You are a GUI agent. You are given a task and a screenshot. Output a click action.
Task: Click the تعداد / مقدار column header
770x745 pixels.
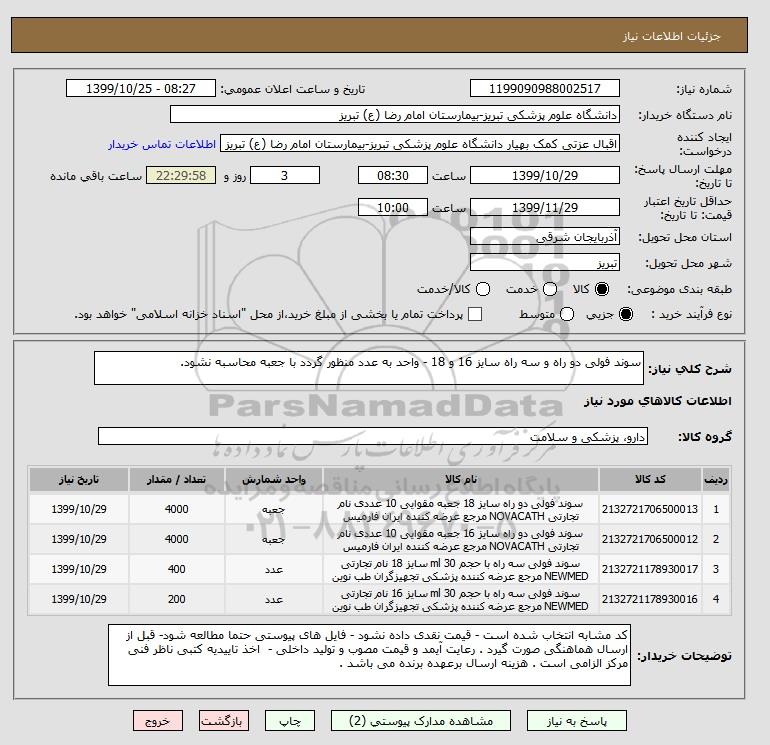[x=177, y=479]
